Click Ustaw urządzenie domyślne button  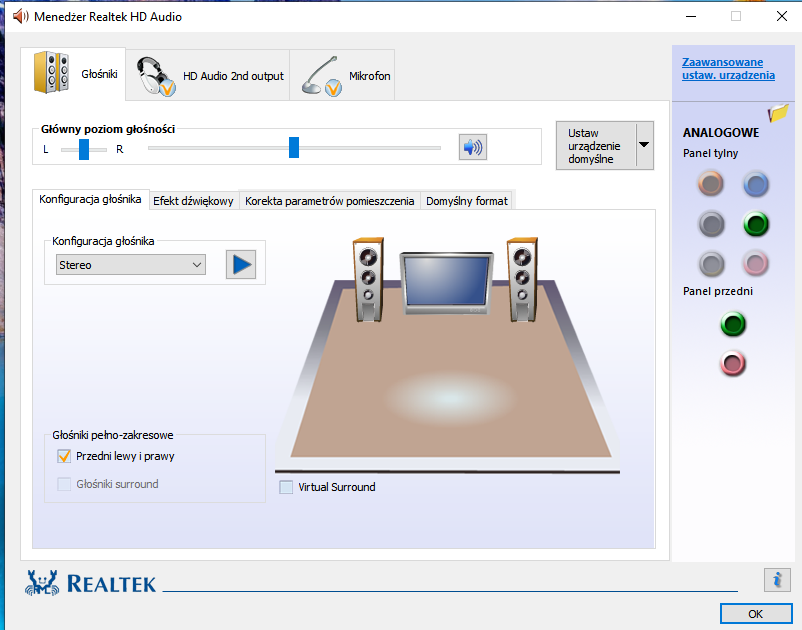pyautogui.click(x=596, y=146)
